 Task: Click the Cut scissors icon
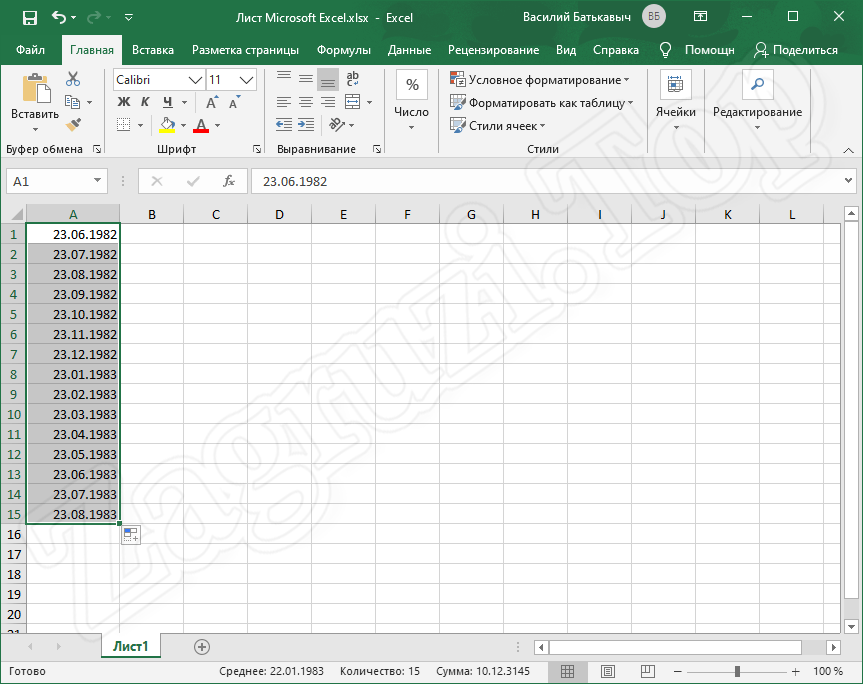[73, 79]
